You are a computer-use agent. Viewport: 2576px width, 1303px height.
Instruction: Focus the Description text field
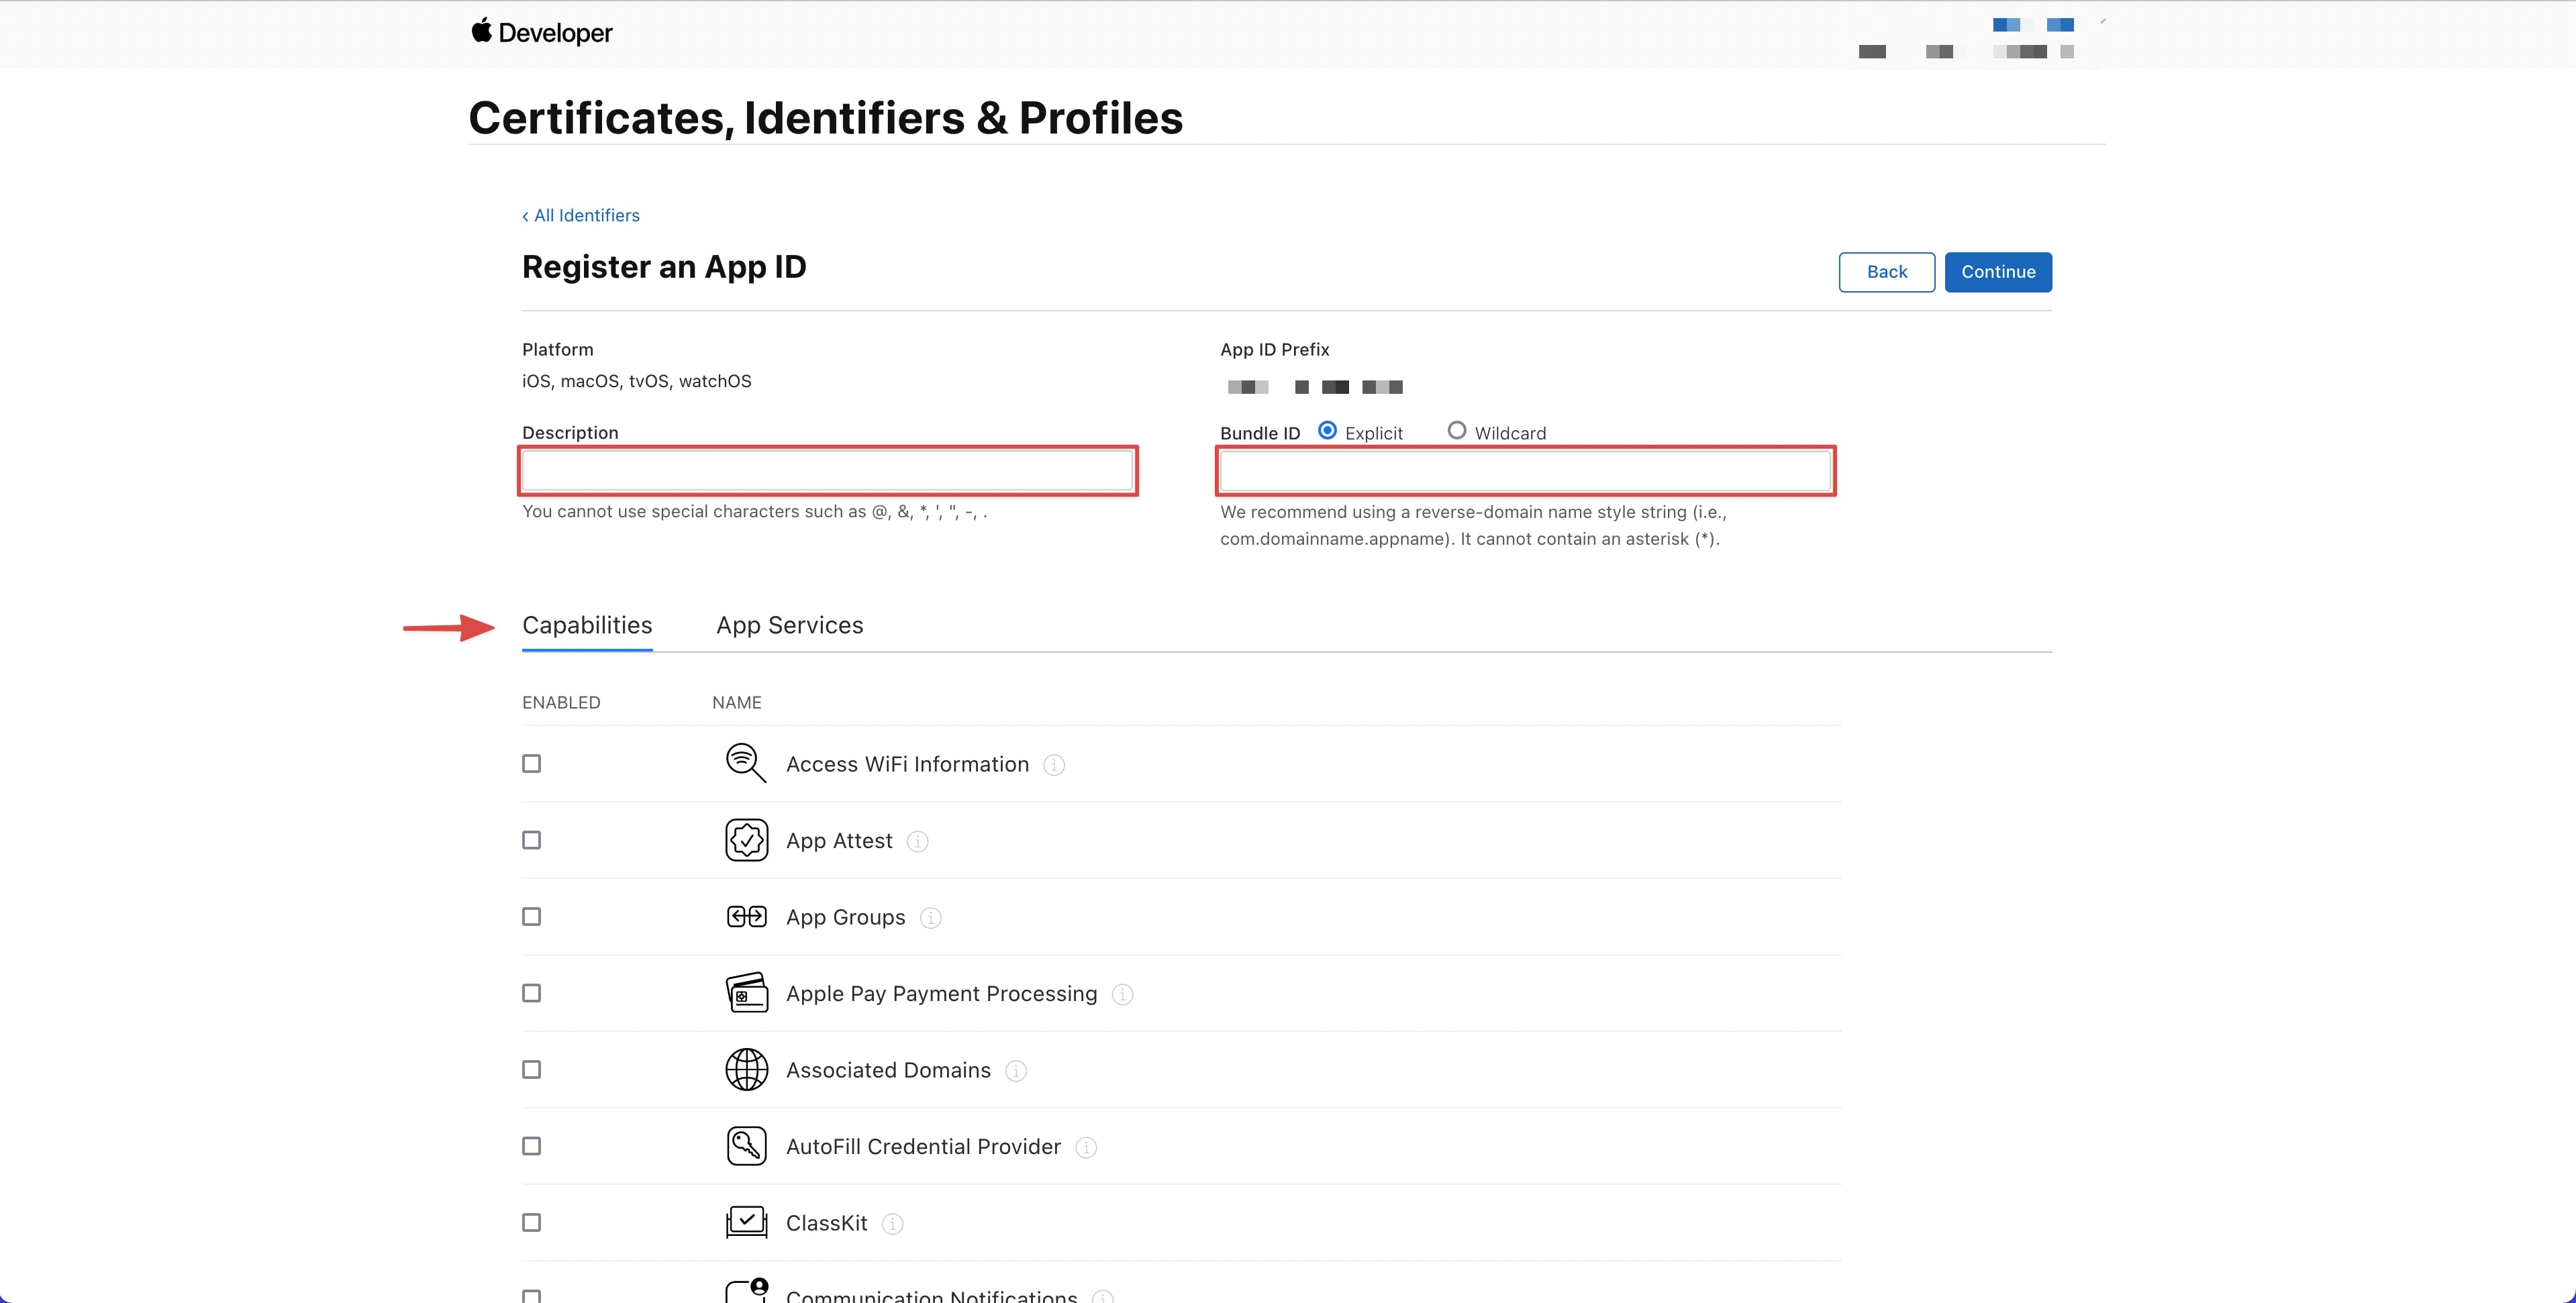[x=827, y=470]
